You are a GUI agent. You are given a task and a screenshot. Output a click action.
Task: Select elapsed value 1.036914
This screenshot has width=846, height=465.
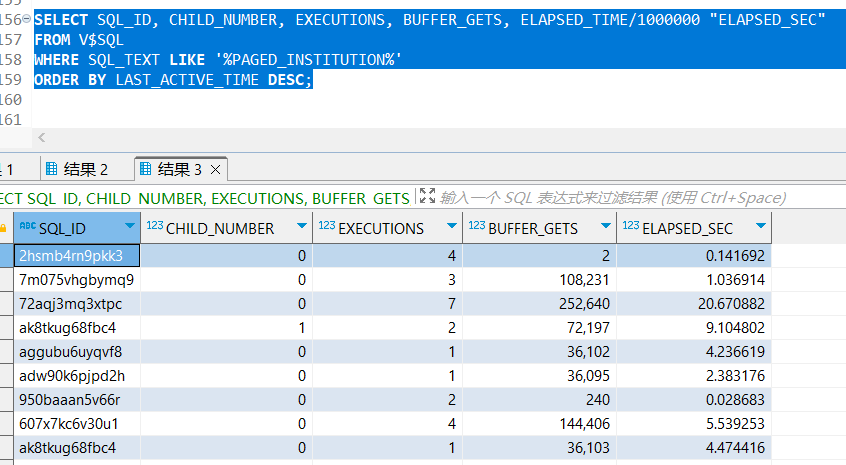694,279
